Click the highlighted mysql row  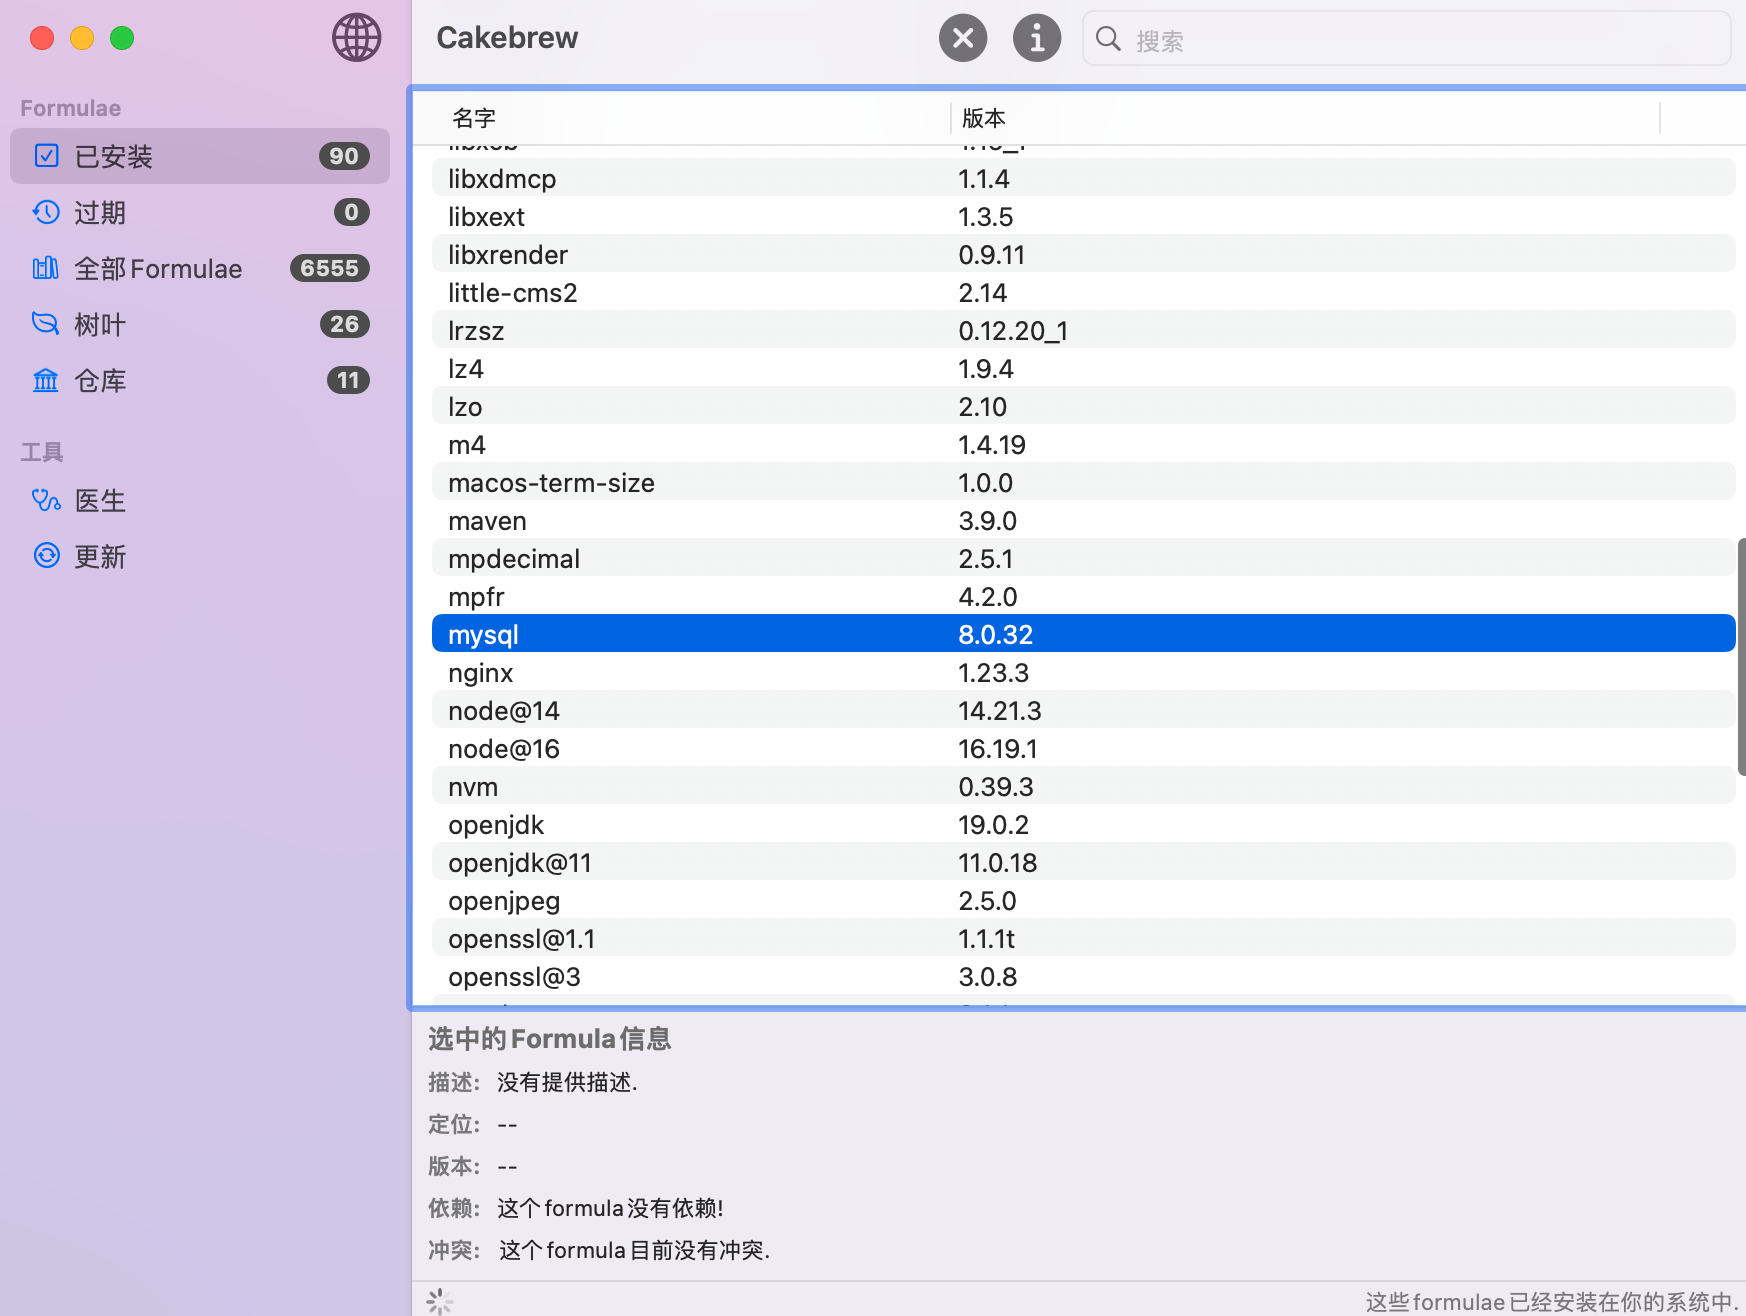click(1083, 635)
